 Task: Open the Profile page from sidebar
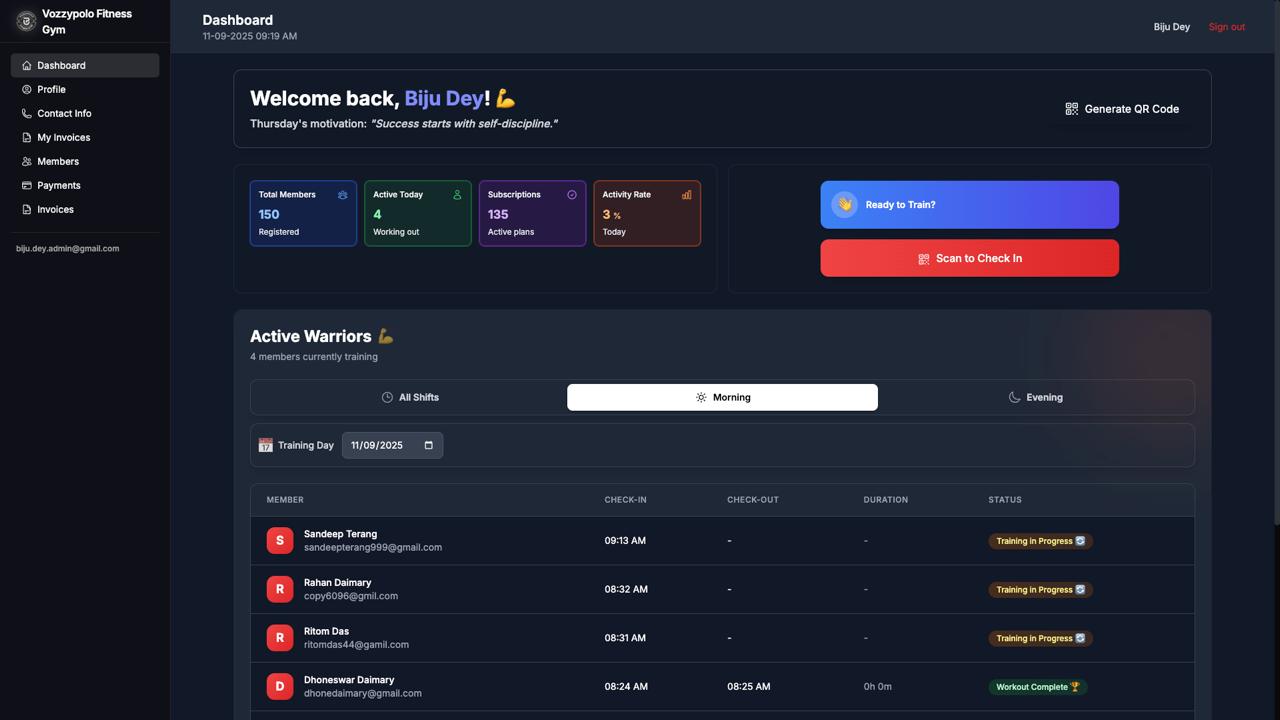51,90
